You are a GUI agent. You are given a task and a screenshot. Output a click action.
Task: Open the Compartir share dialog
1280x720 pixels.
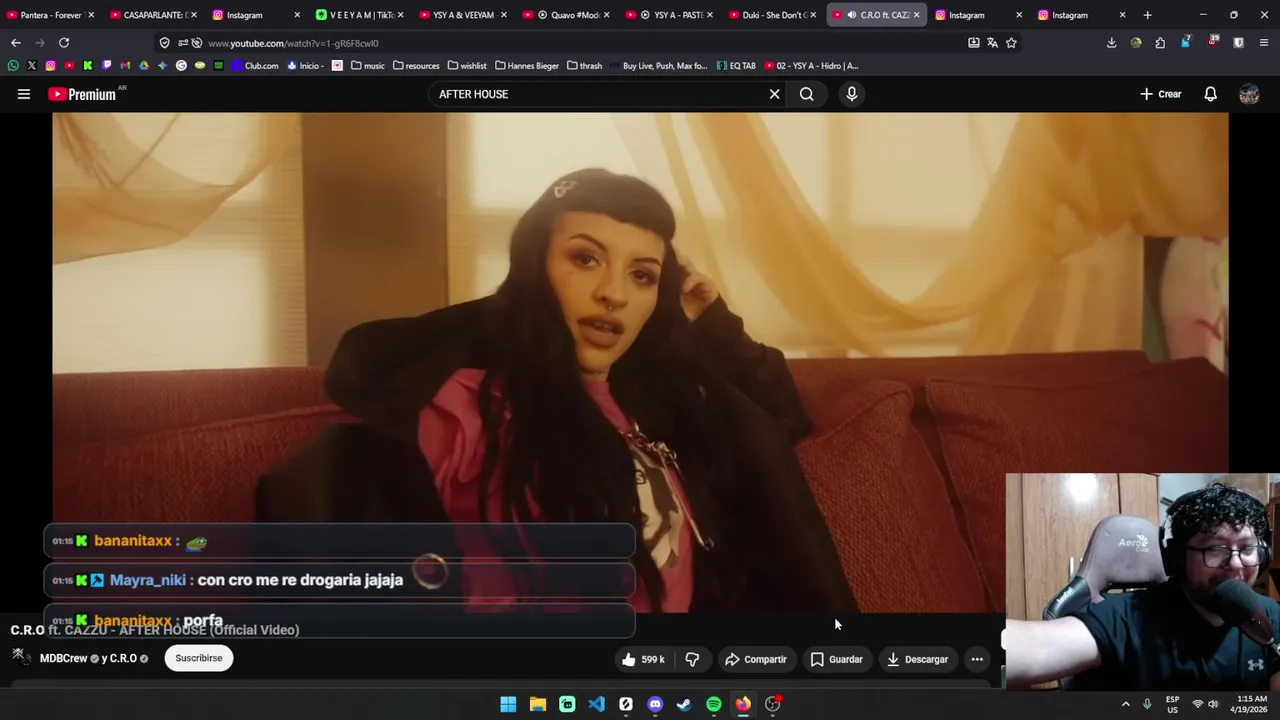[x=755, y=659]
